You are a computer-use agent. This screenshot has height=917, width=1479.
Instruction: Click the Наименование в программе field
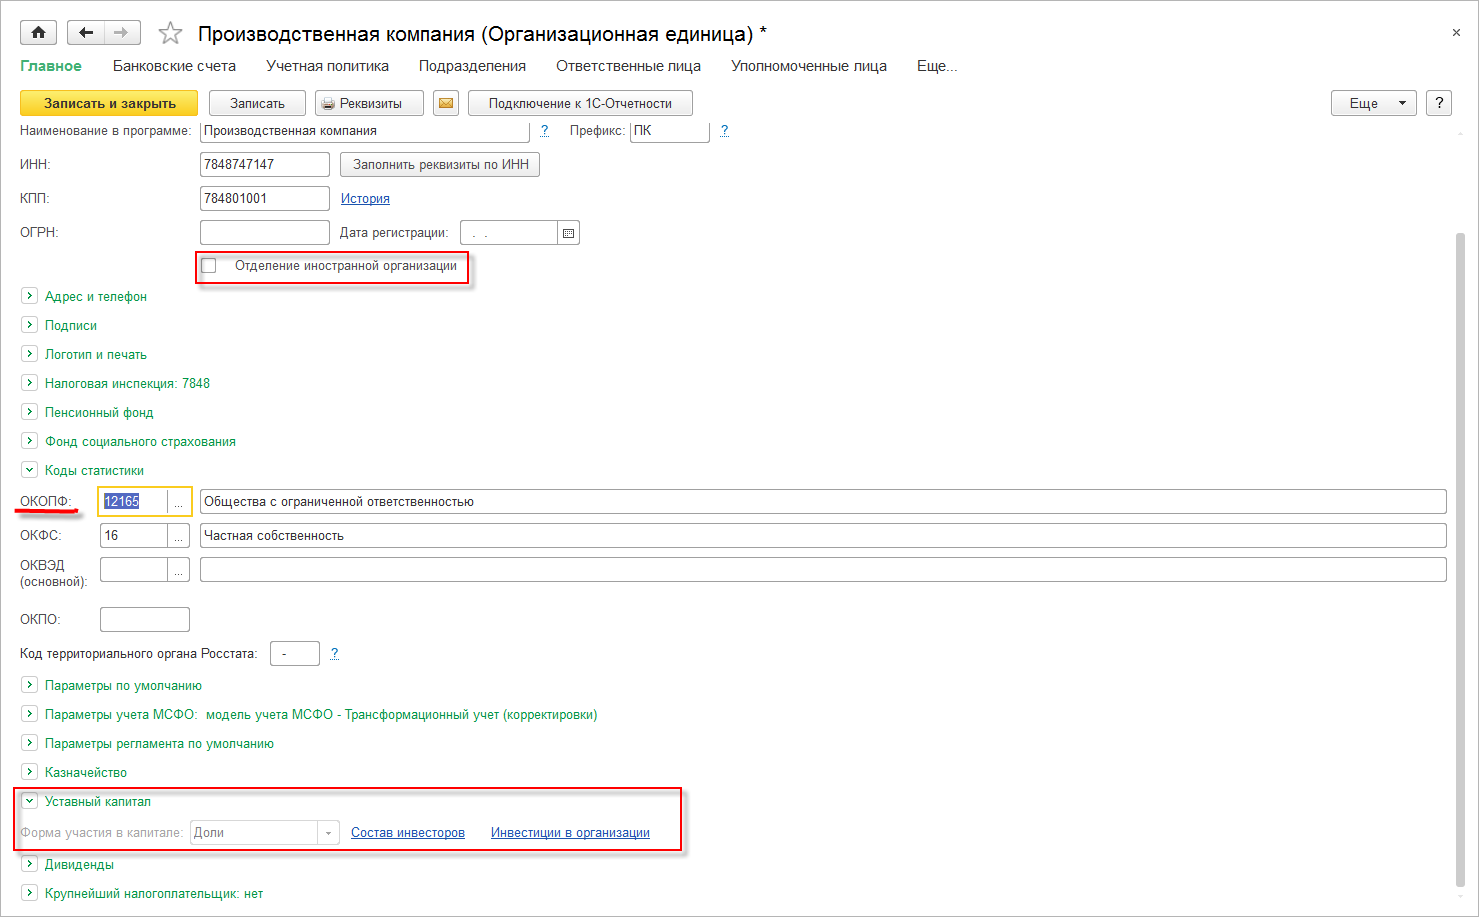coord(365,131)
